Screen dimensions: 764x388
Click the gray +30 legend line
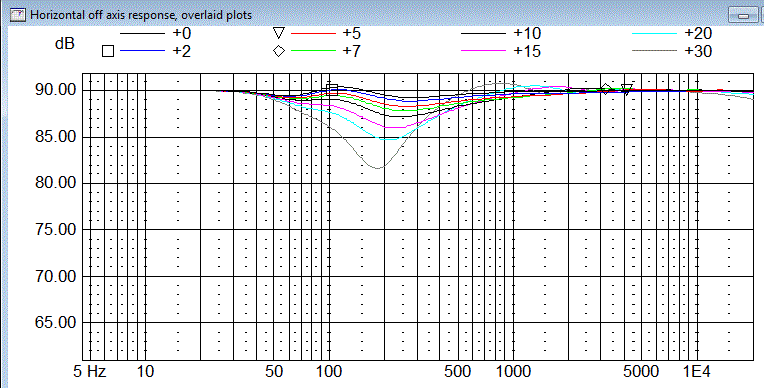click(655, 51)
